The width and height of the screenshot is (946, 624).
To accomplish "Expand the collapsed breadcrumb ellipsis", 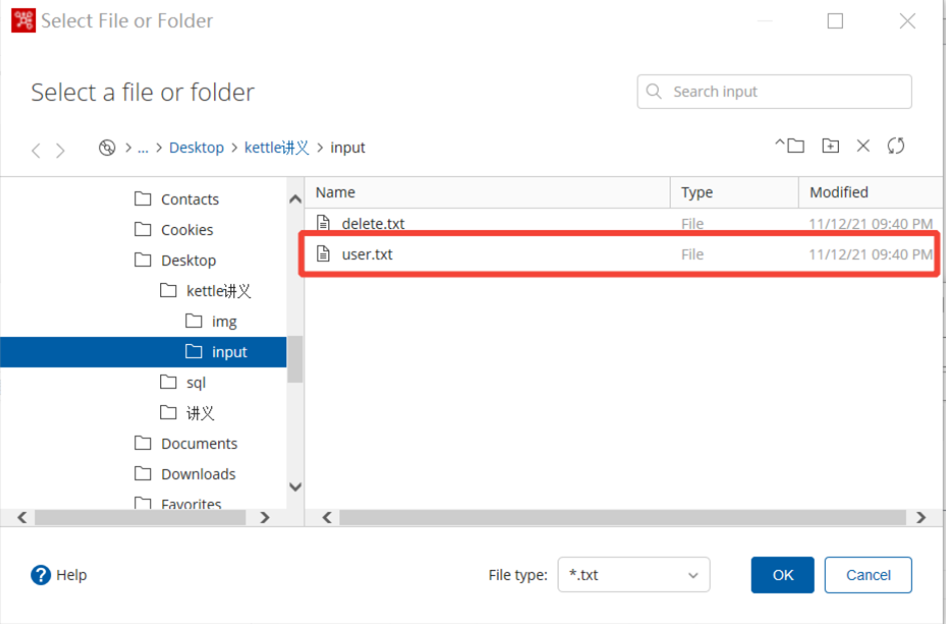I will pos(143,148).
